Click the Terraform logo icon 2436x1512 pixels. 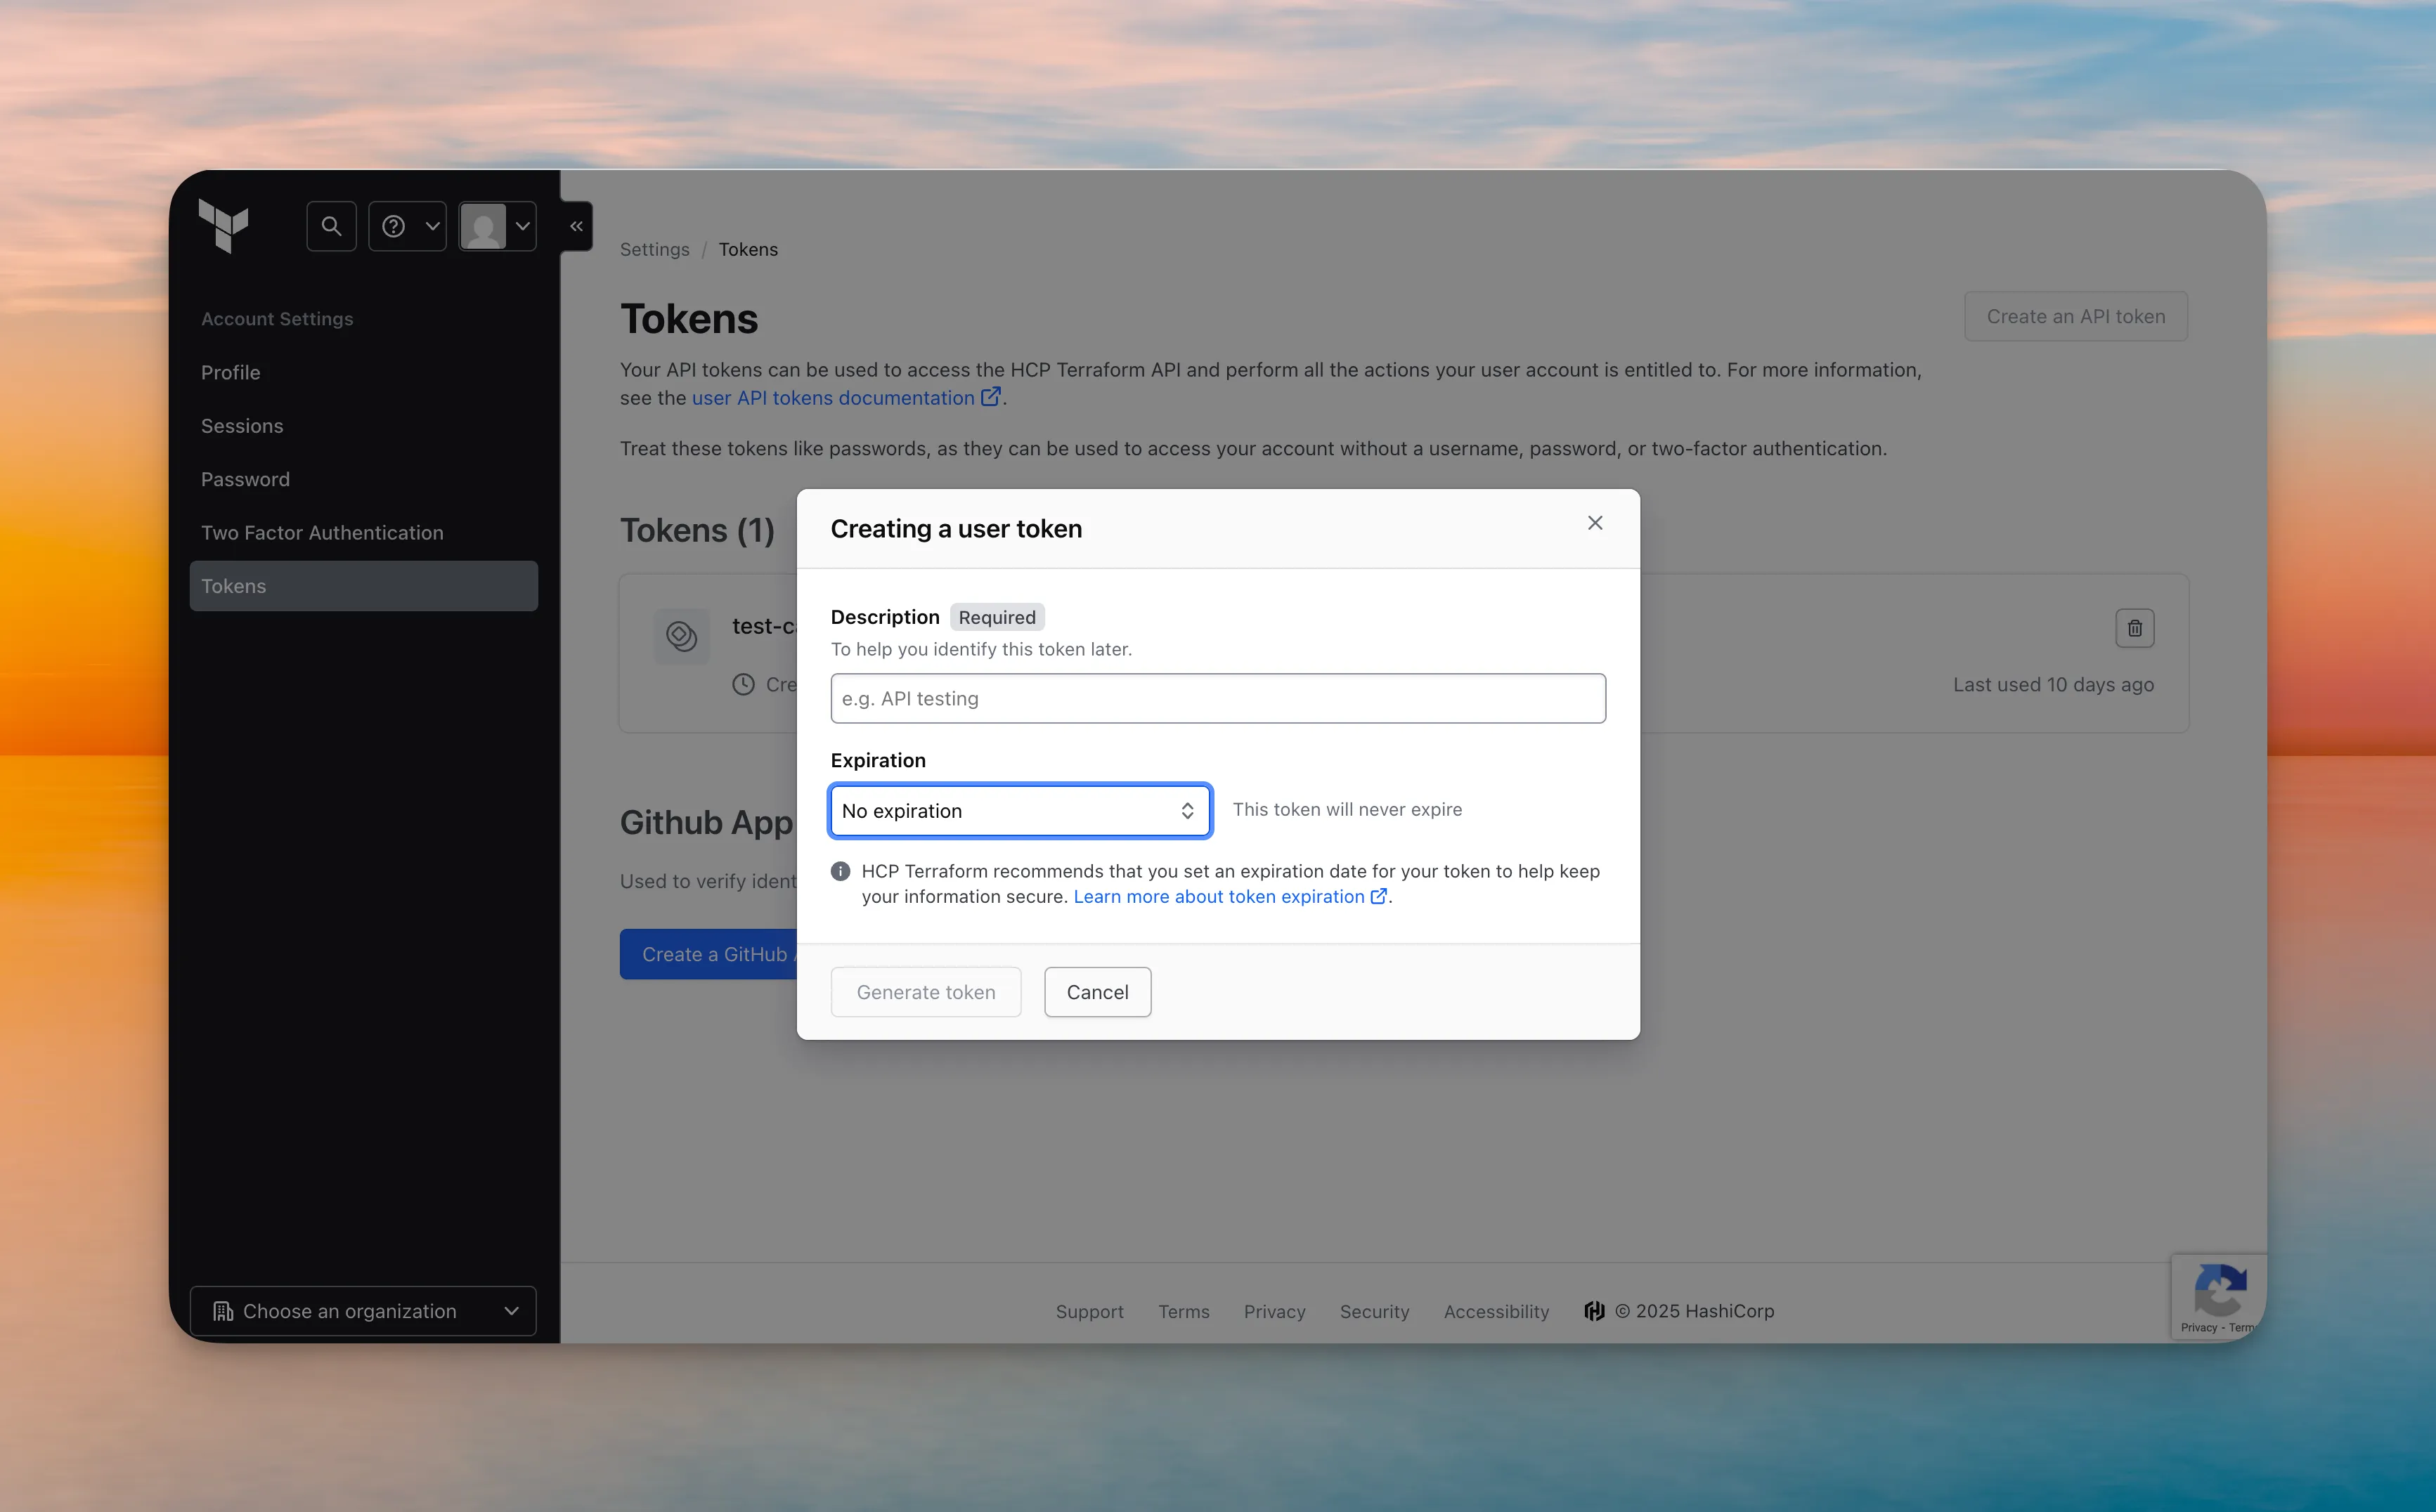point(224,227)
